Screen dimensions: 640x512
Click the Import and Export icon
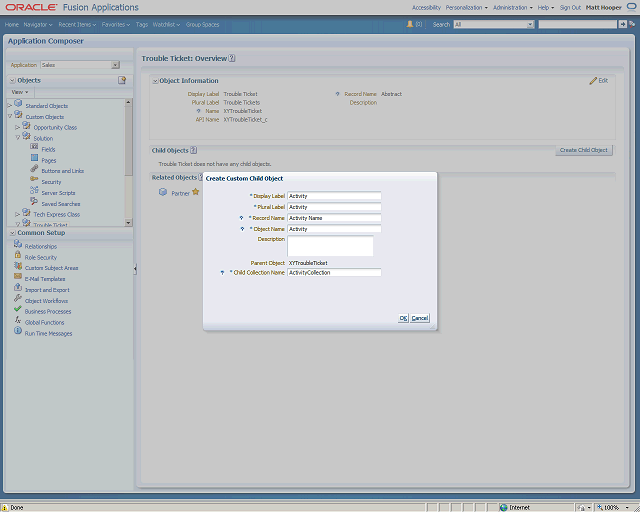[x=18, y=287]
